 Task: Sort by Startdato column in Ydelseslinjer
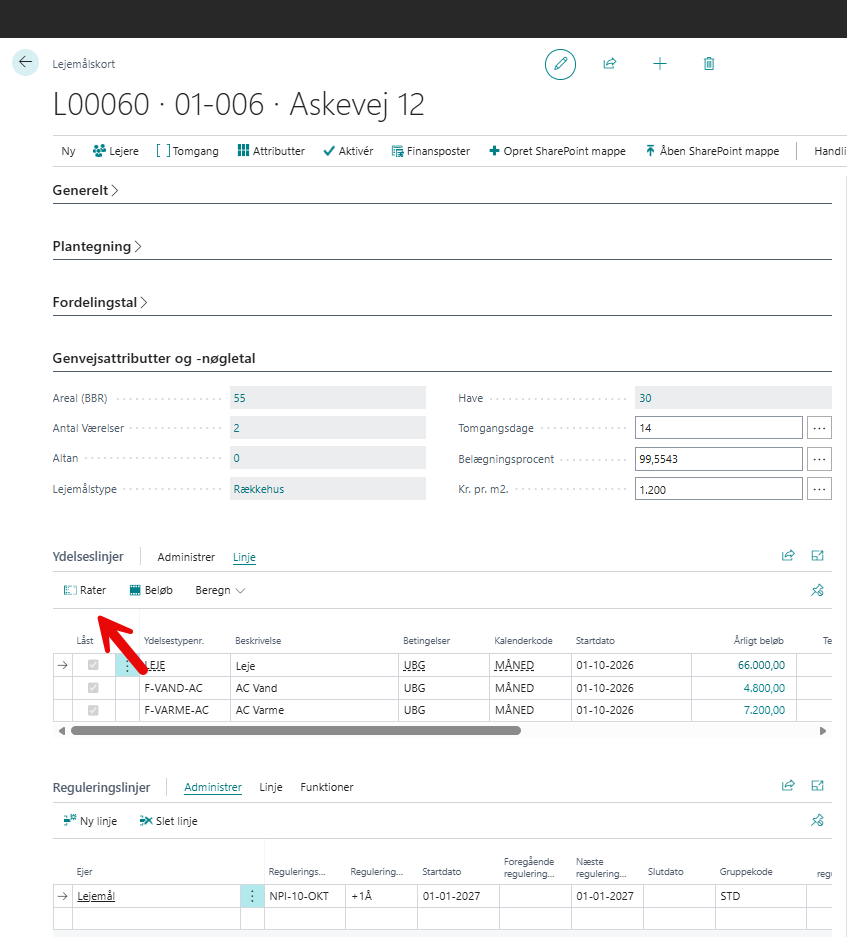point(595,641)
